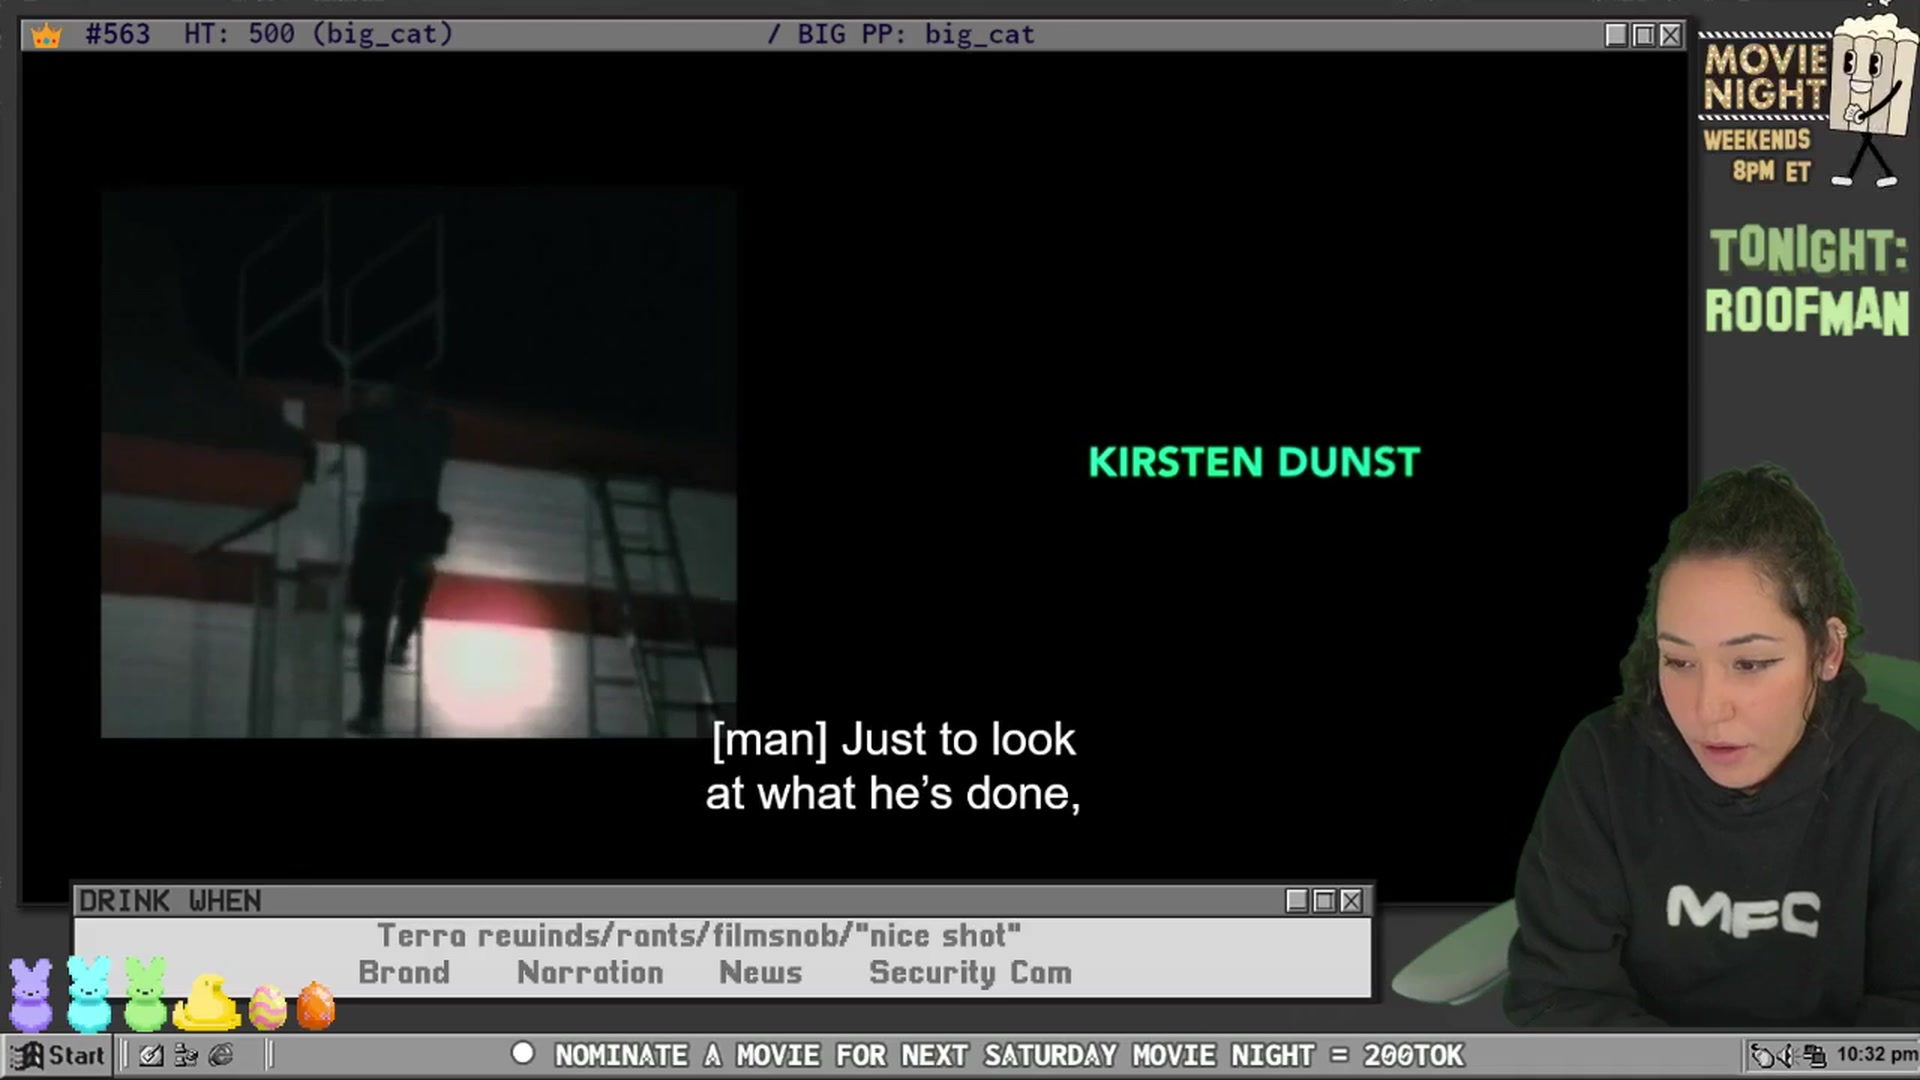Minimize the DRINK WHEN window

1297,901
